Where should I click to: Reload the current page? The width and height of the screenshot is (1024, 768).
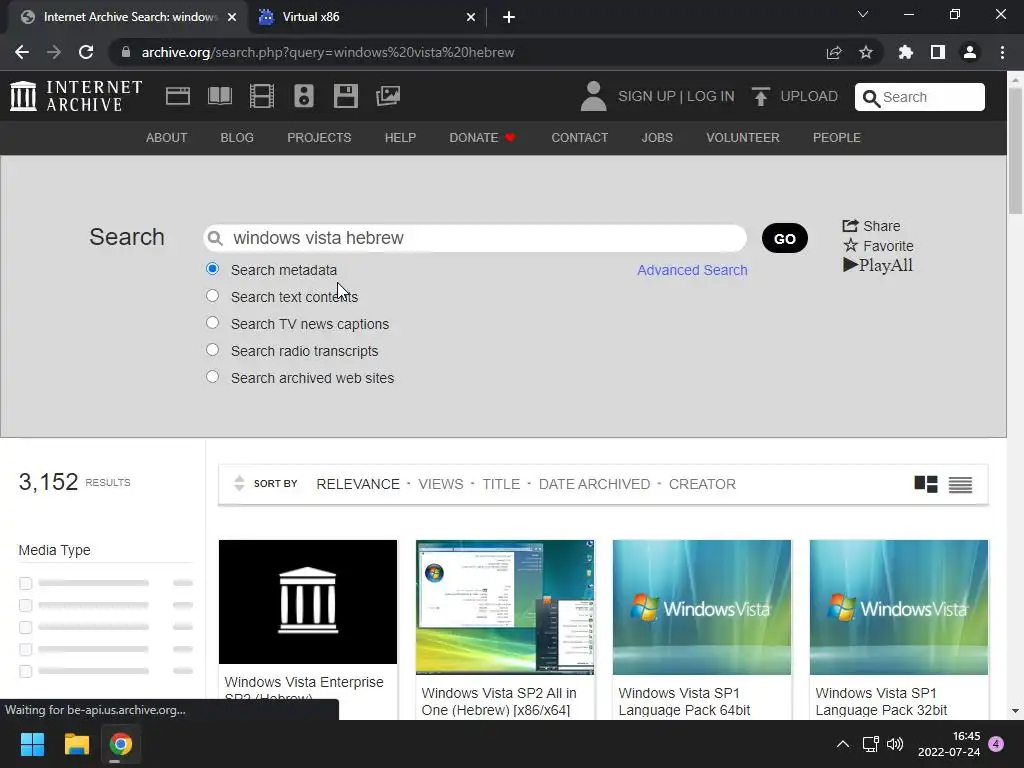click(x=86, y=52)
